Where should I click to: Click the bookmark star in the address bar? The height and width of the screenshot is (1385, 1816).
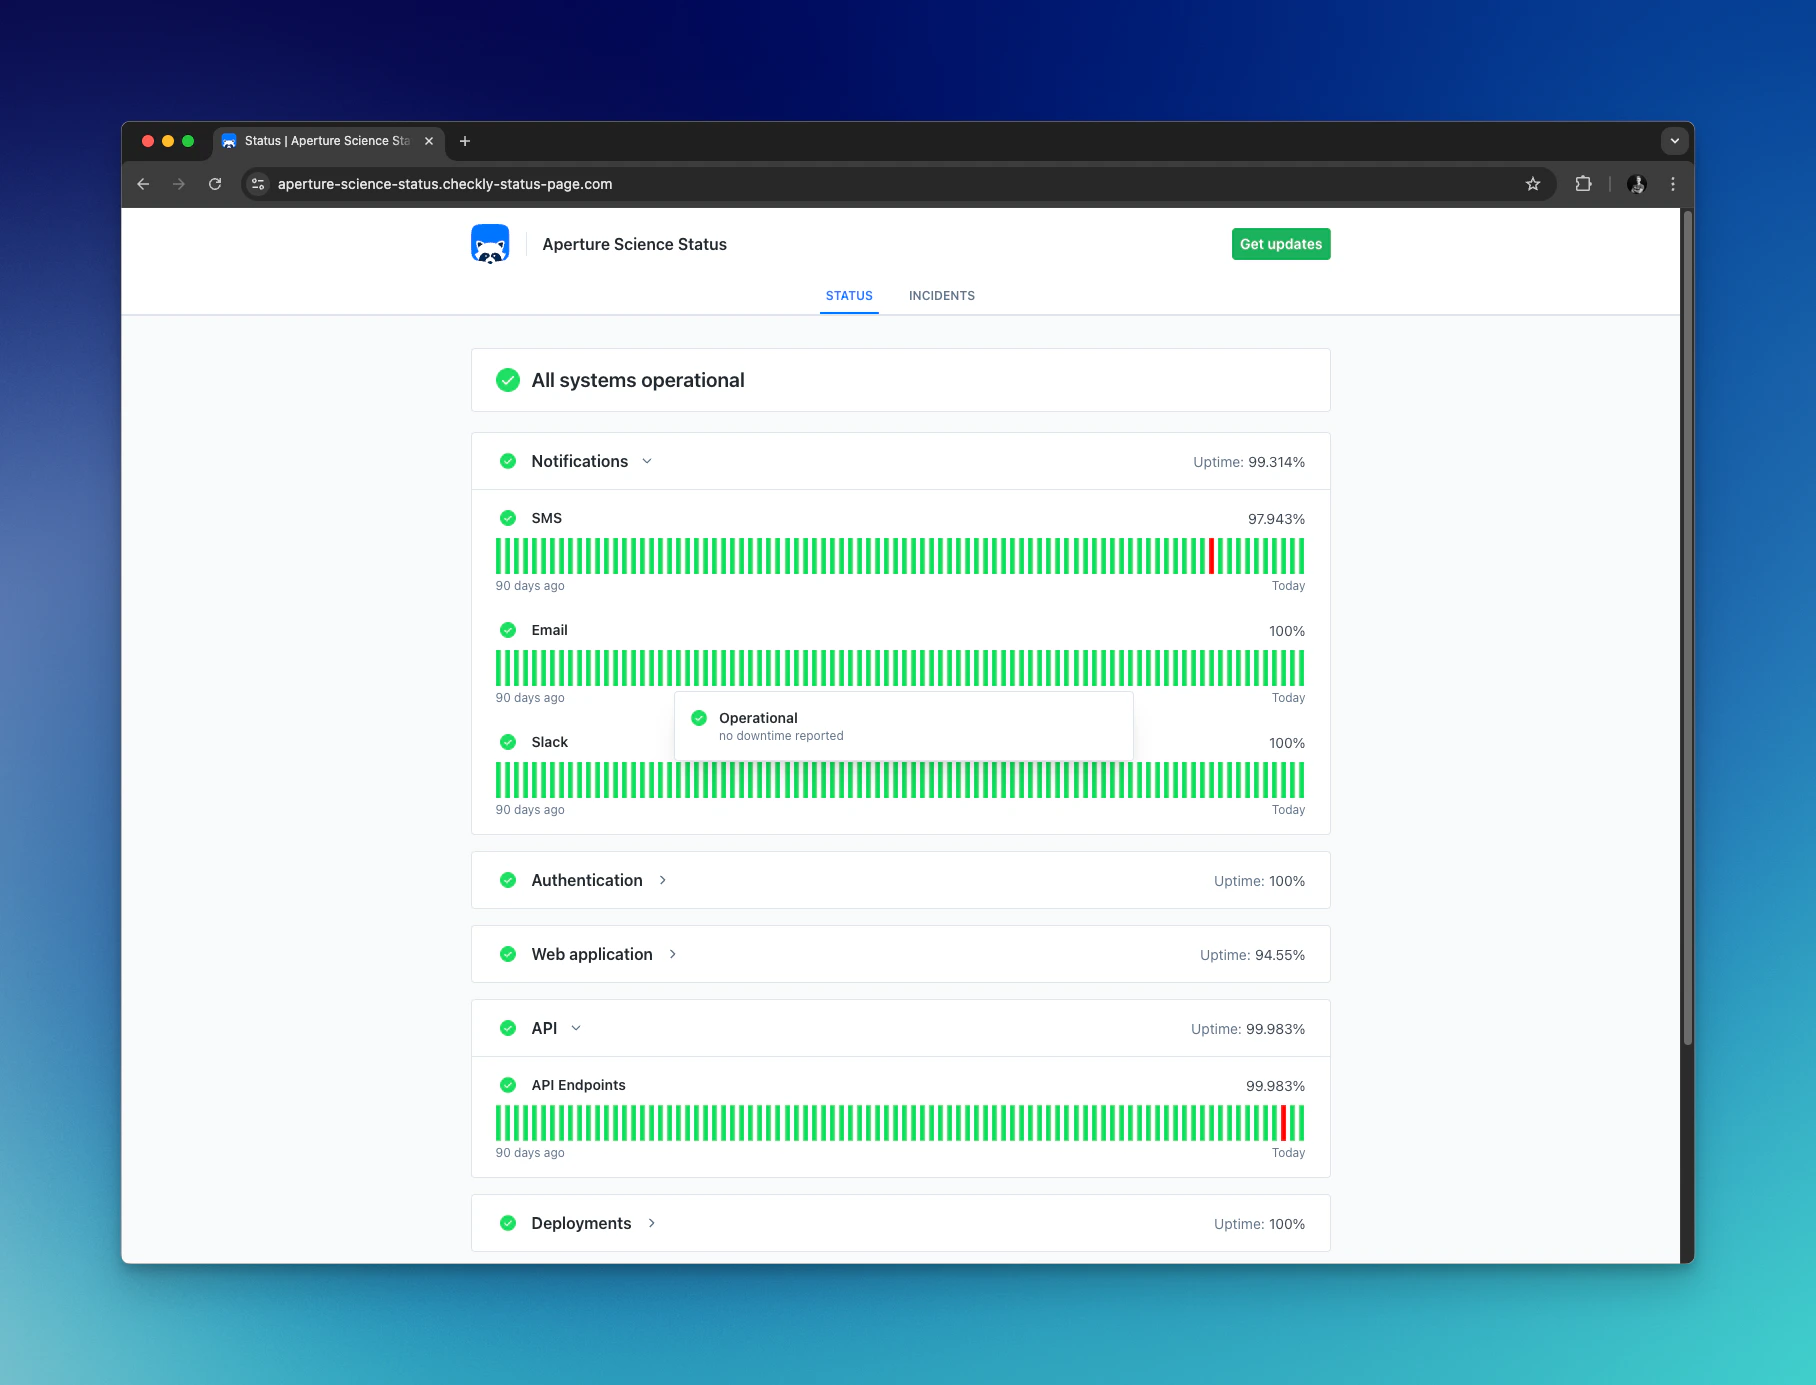[x=1533, y=184]
